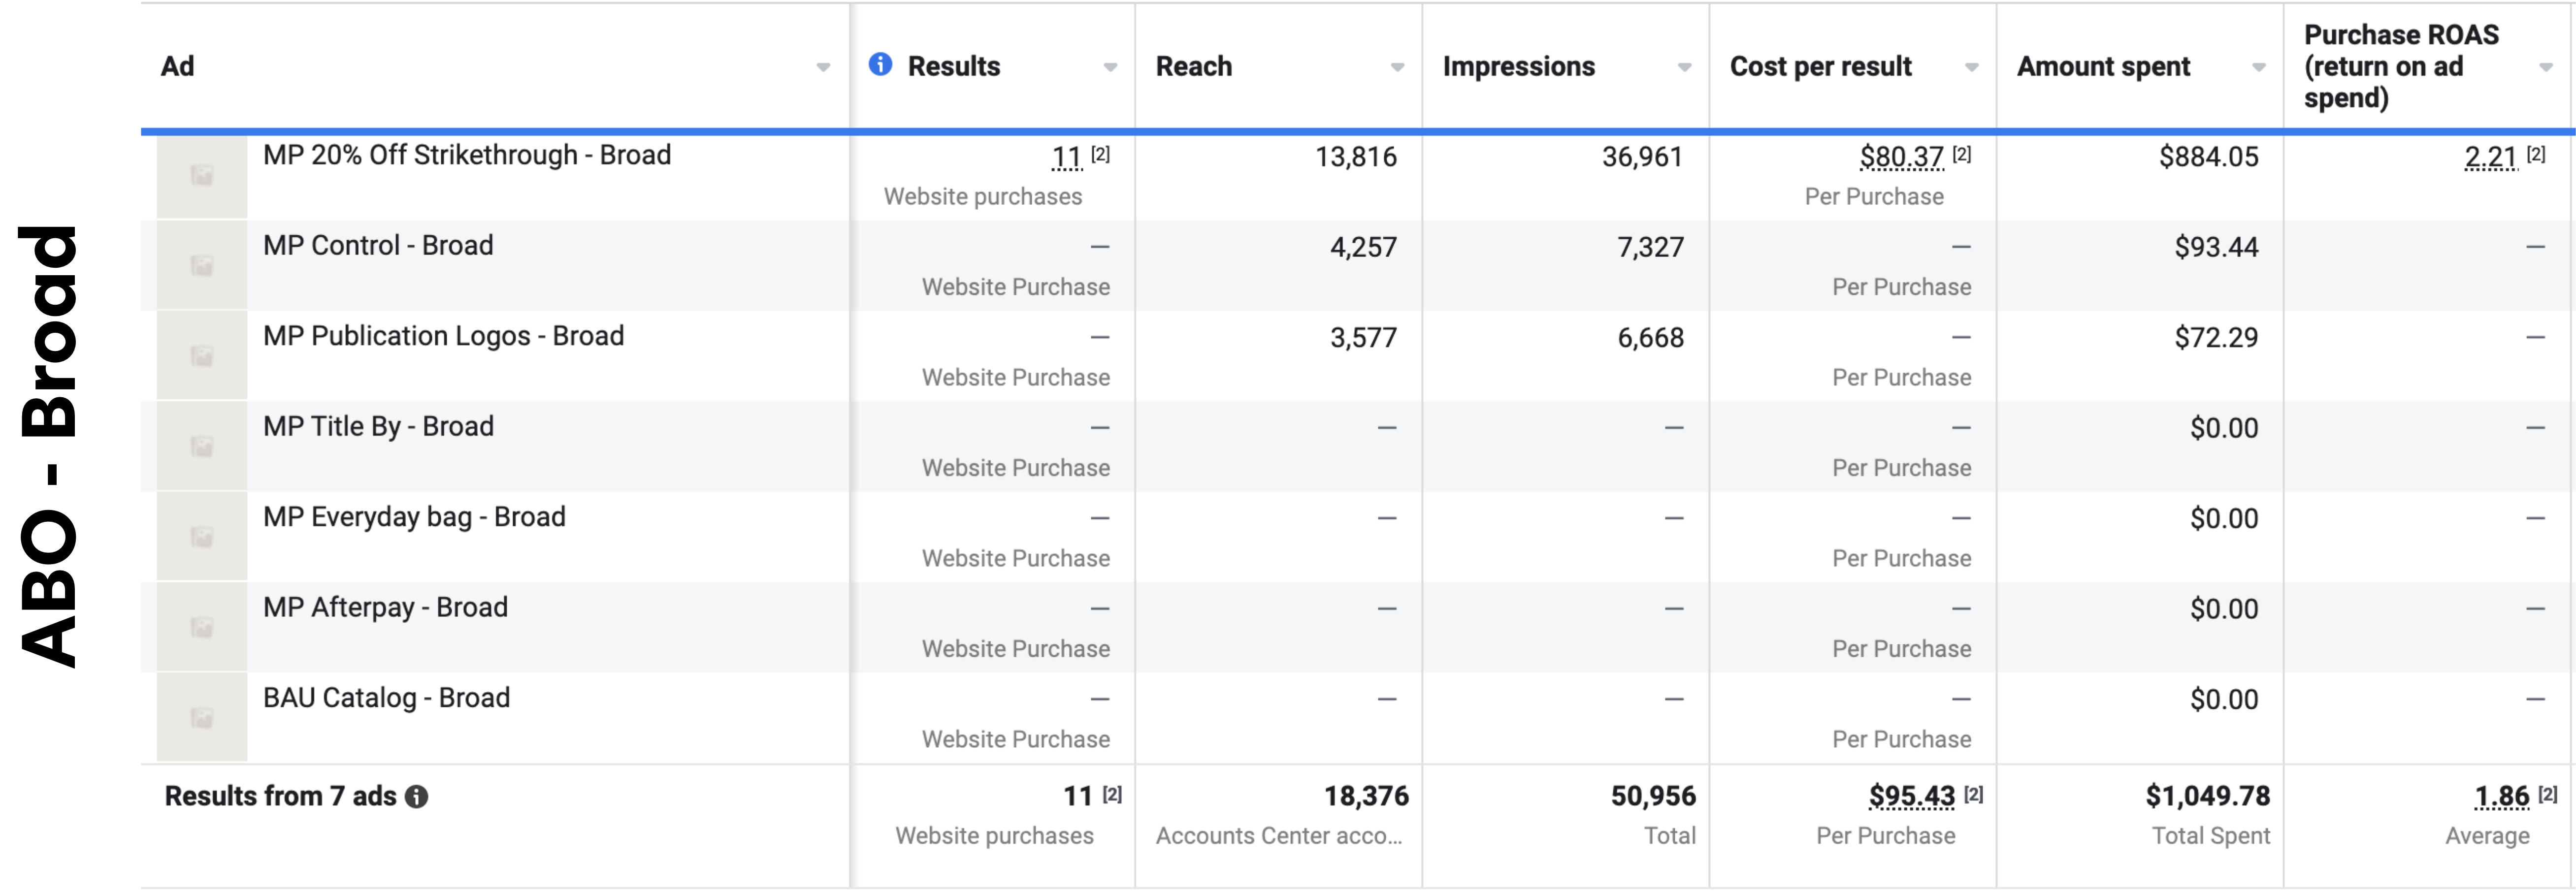Click the MP Publication Logos ad thumbnail

coord(202,356)
